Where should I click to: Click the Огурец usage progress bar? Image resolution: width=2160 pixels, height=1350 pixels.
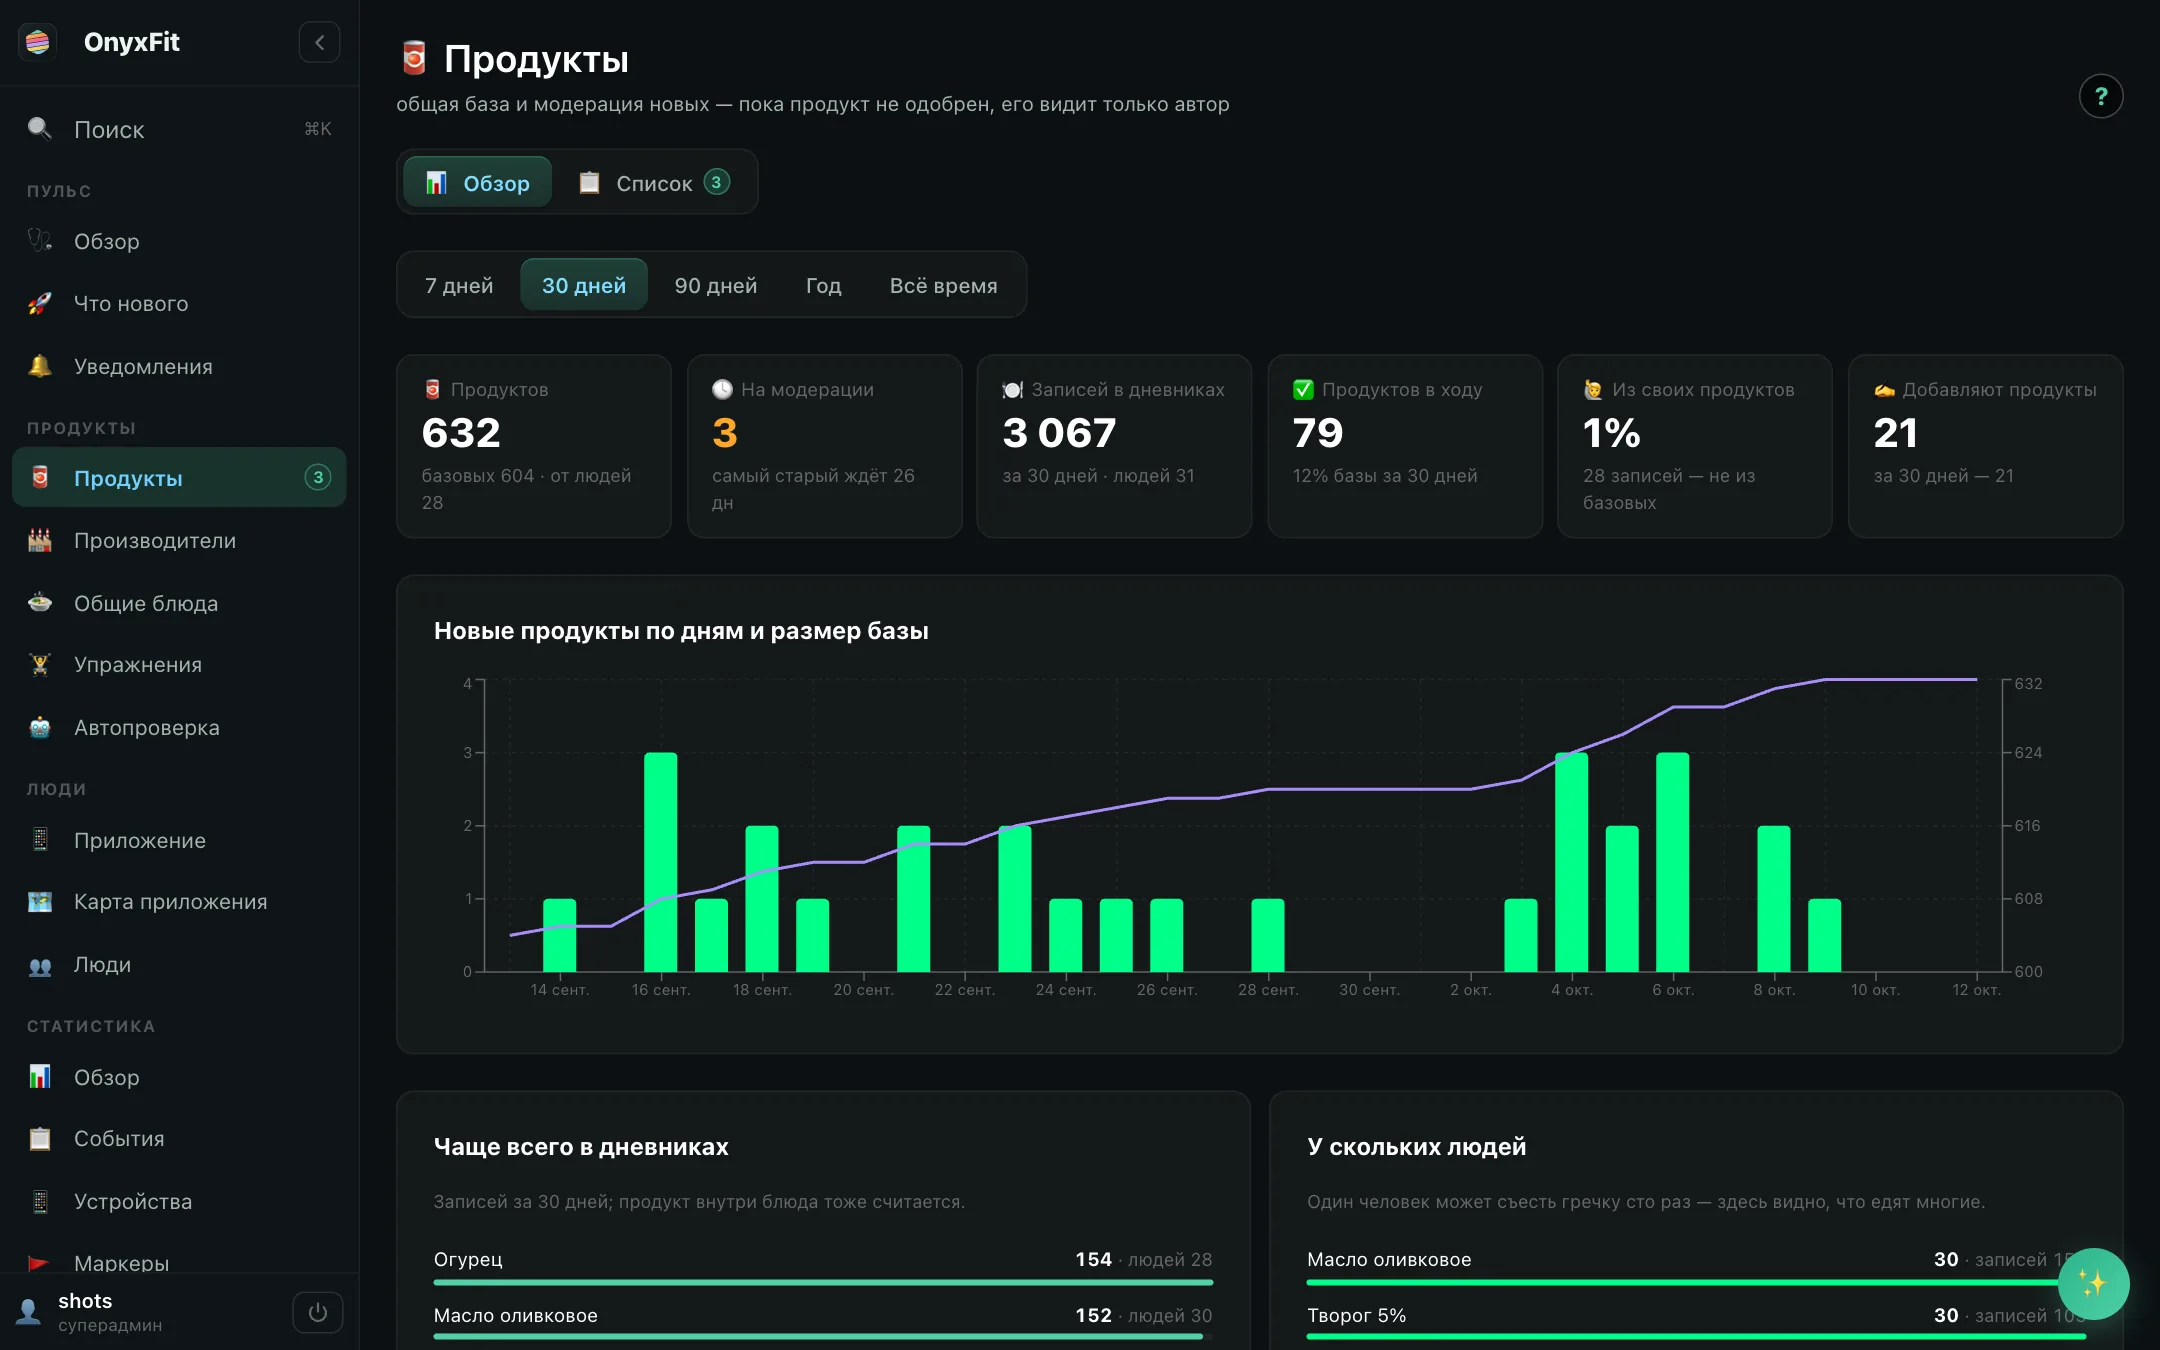pos(823,1282)
